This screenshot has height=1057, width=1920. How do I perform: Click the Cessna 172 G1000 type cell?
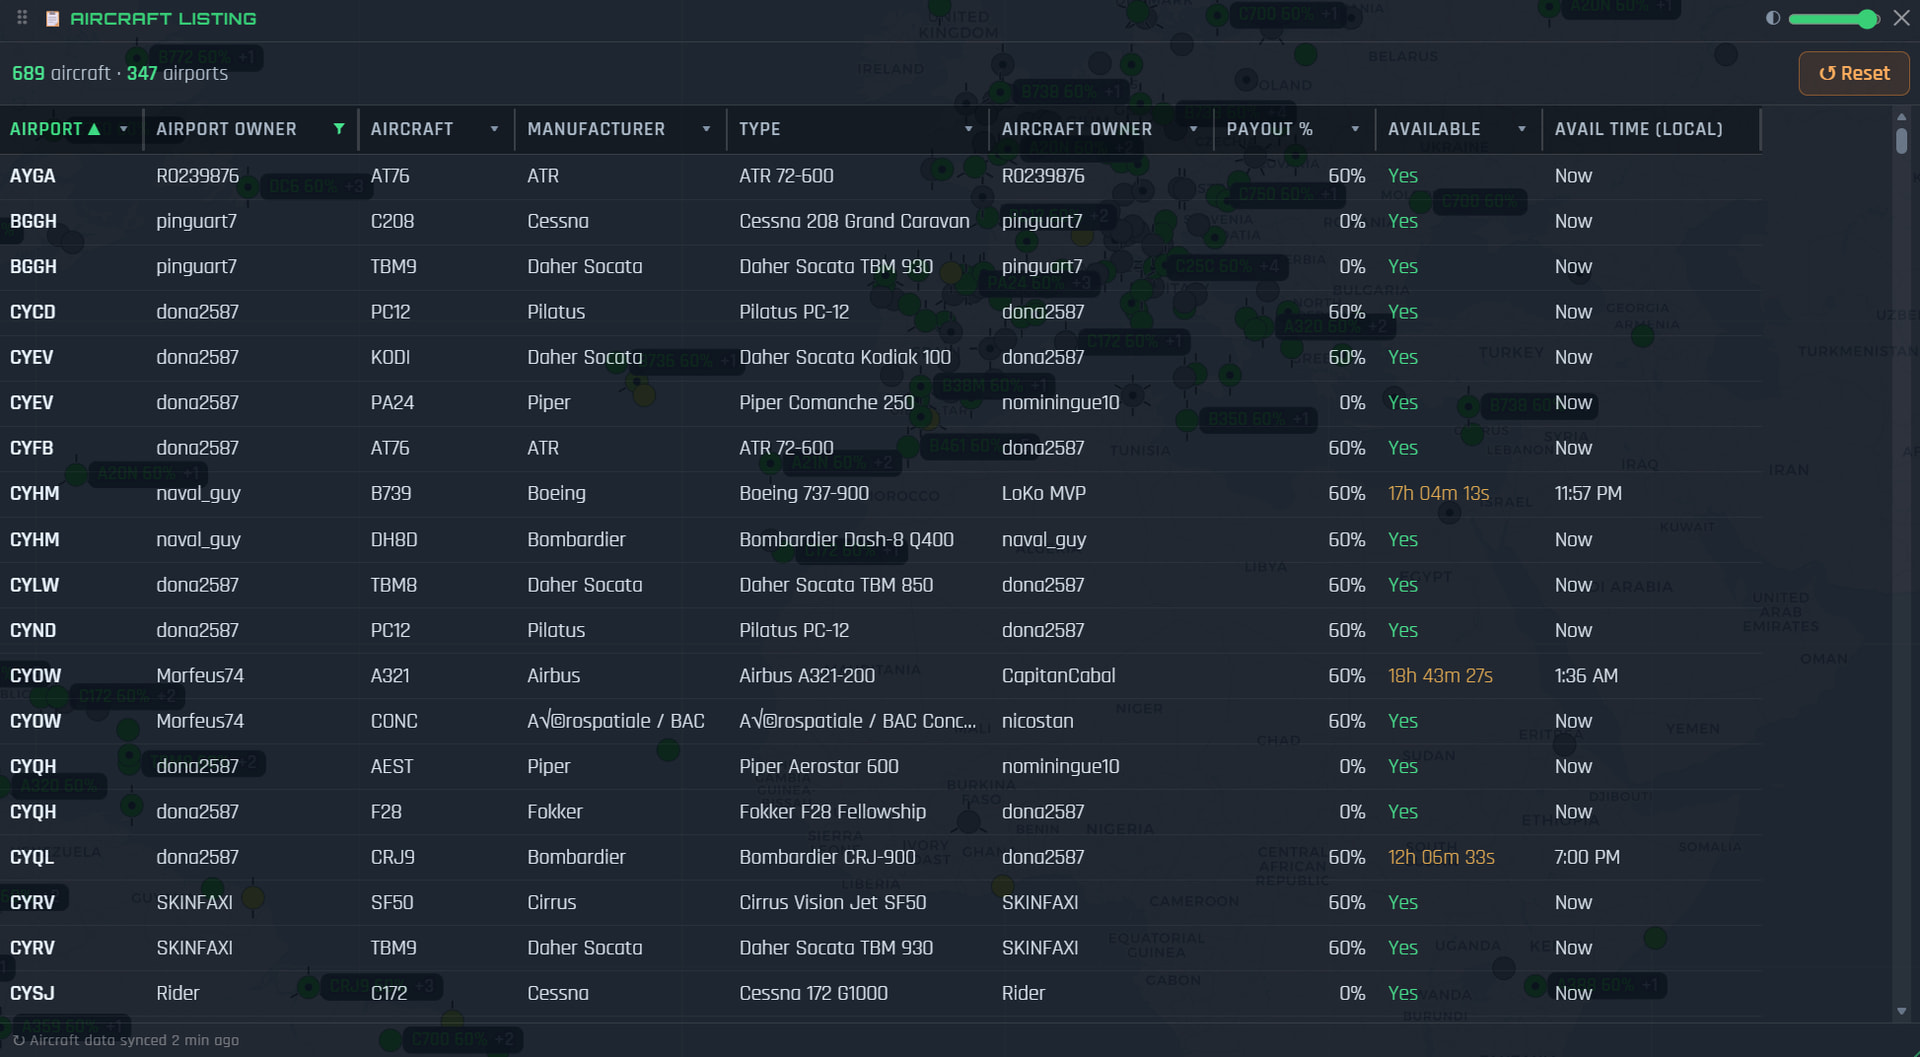tap(813, 993)
